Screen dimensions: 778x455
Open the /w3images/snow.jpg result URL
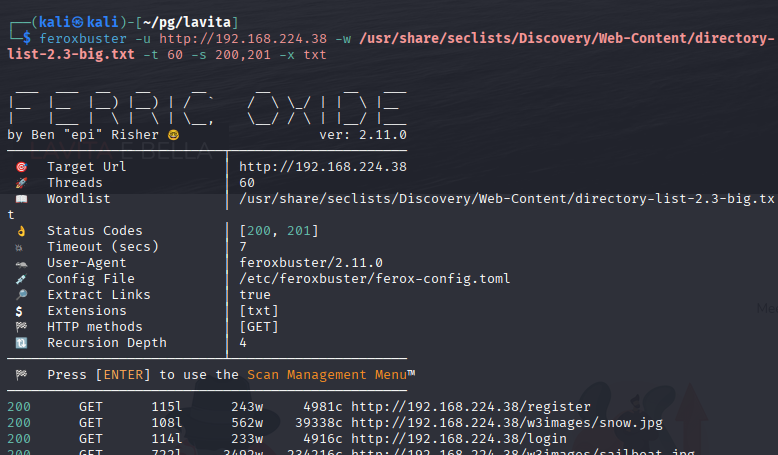click(507, 423)
